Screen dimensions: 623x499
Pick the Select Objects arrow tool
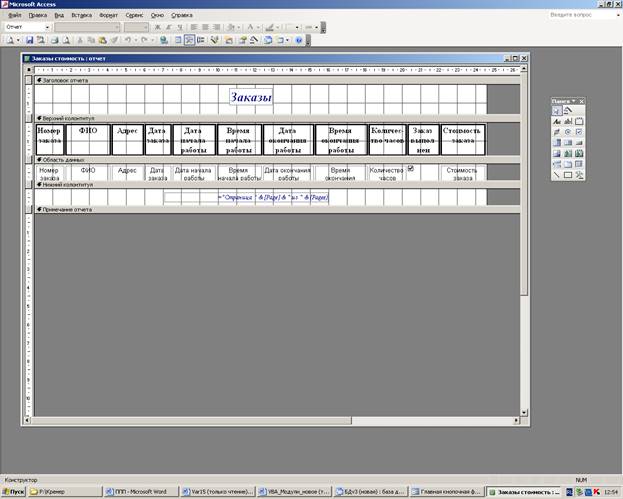pos(557,110)
